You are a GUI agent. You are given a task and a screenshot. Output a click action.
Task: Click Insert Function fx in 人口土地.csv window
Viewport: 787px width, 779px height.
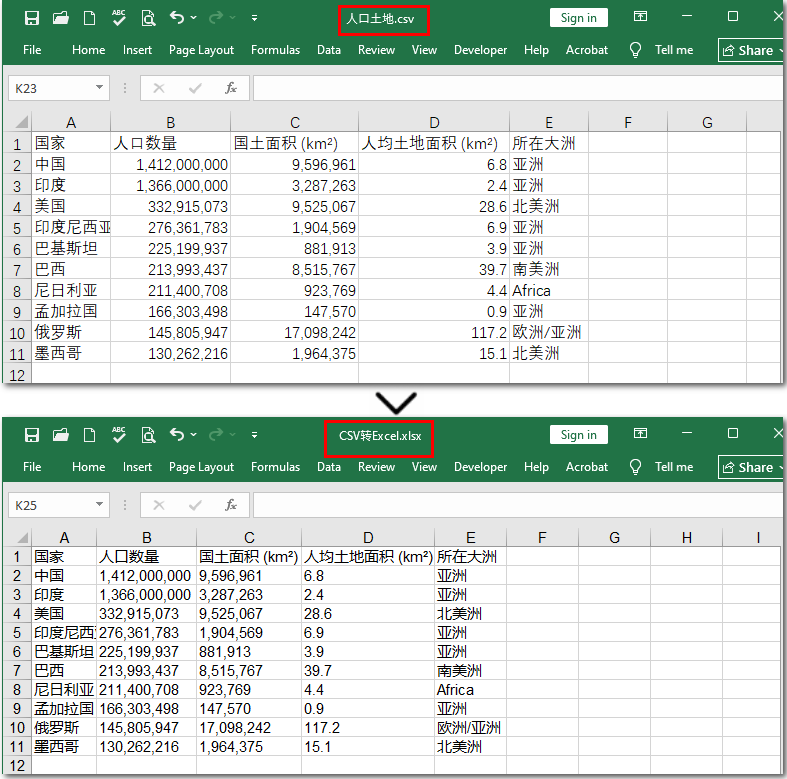[x=231, y=88]
